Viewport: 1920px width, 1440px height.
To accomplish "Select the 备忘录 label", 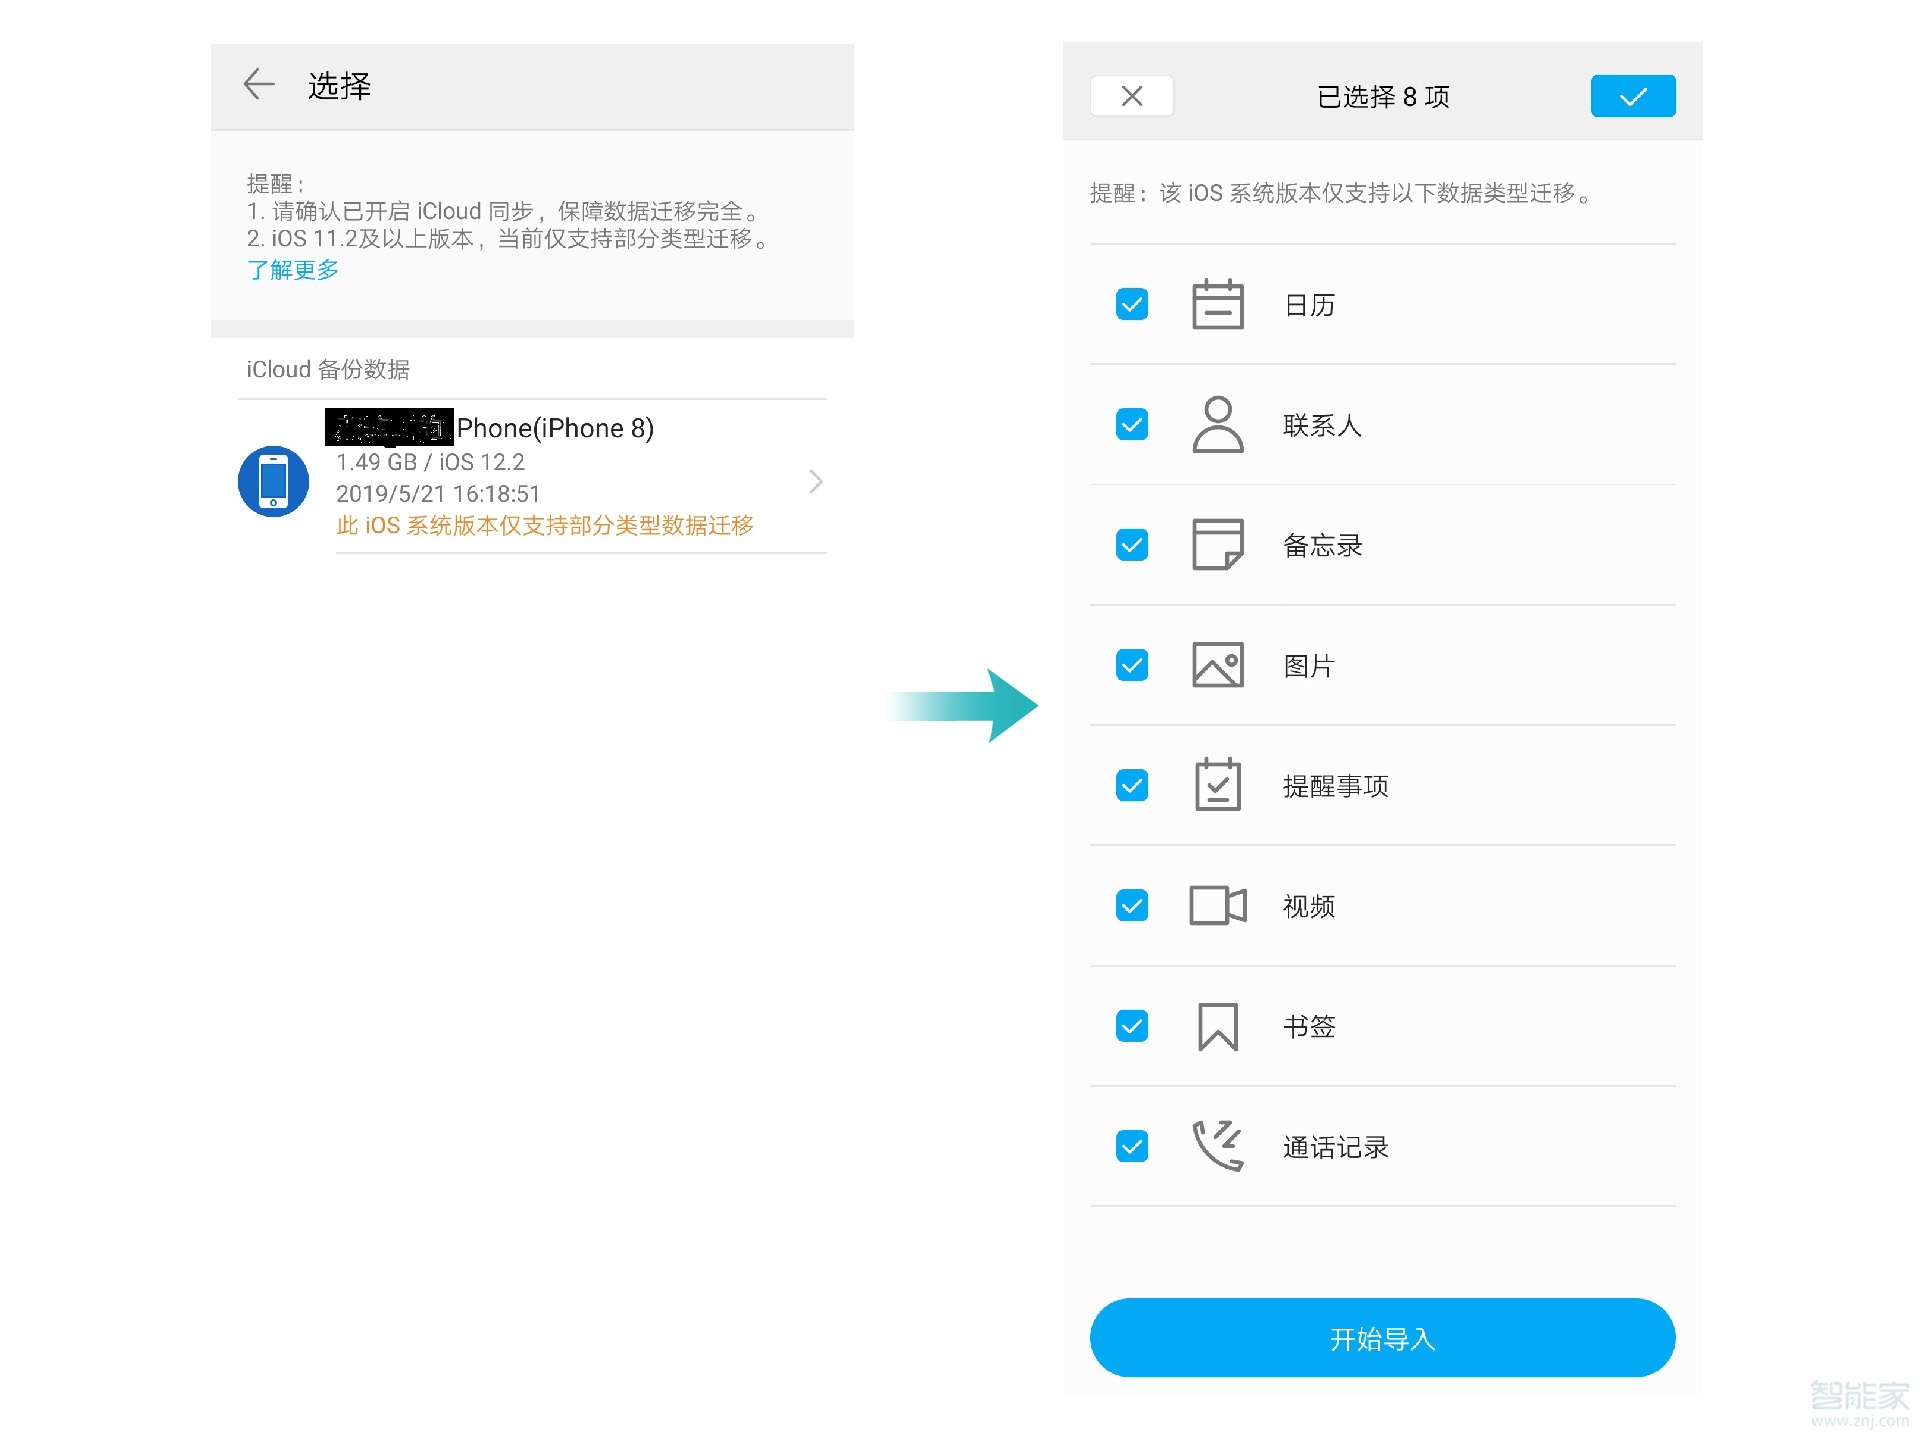I will click(1322, 545).
